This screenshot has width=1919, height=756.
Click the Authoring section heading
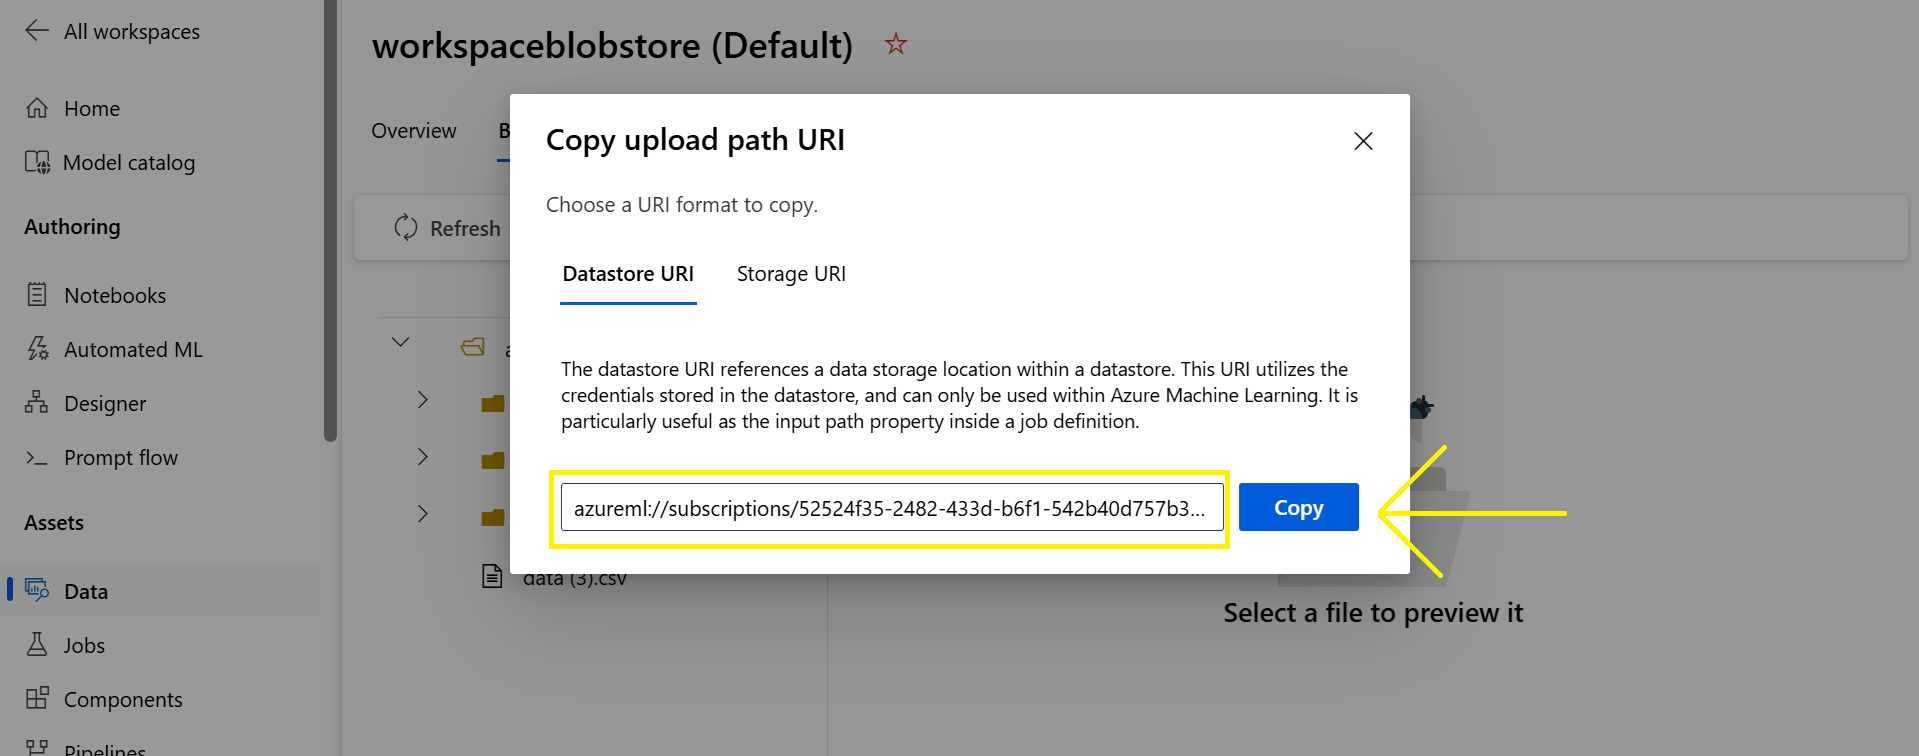click(72, 227)
